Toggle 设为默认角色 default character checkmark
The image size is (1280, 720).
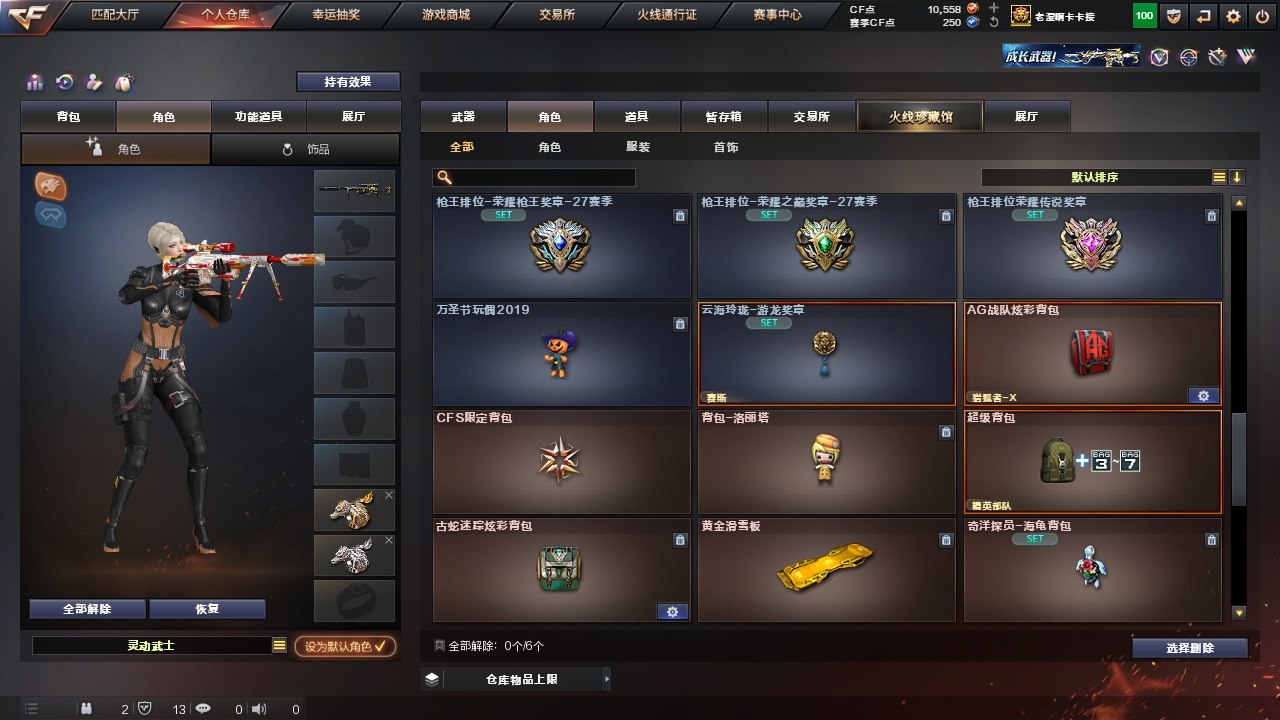[x=345, y=646]
